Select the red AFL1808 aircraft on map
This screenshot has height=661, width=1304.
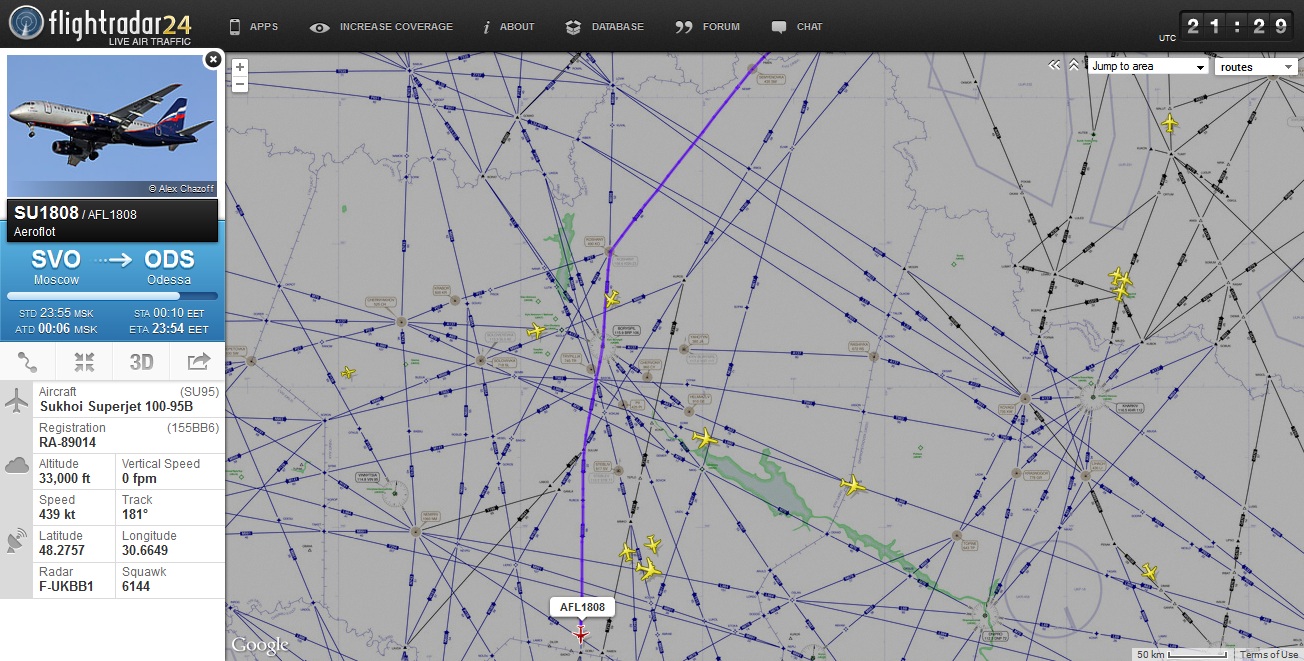(581, 634)
